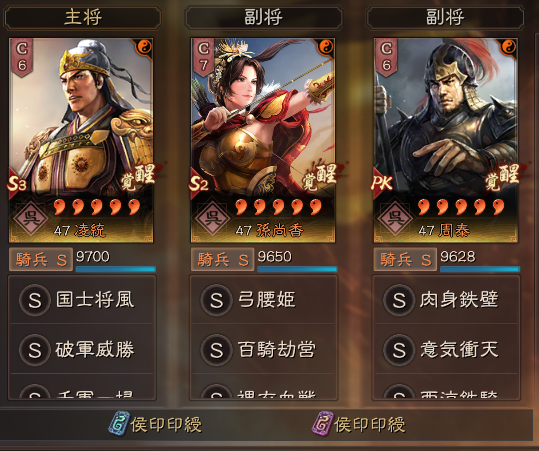This screenshot has width=539, height=451.
Task: Tap the yin-yang icon on 周泰's card
Action: tap(509, 46)
